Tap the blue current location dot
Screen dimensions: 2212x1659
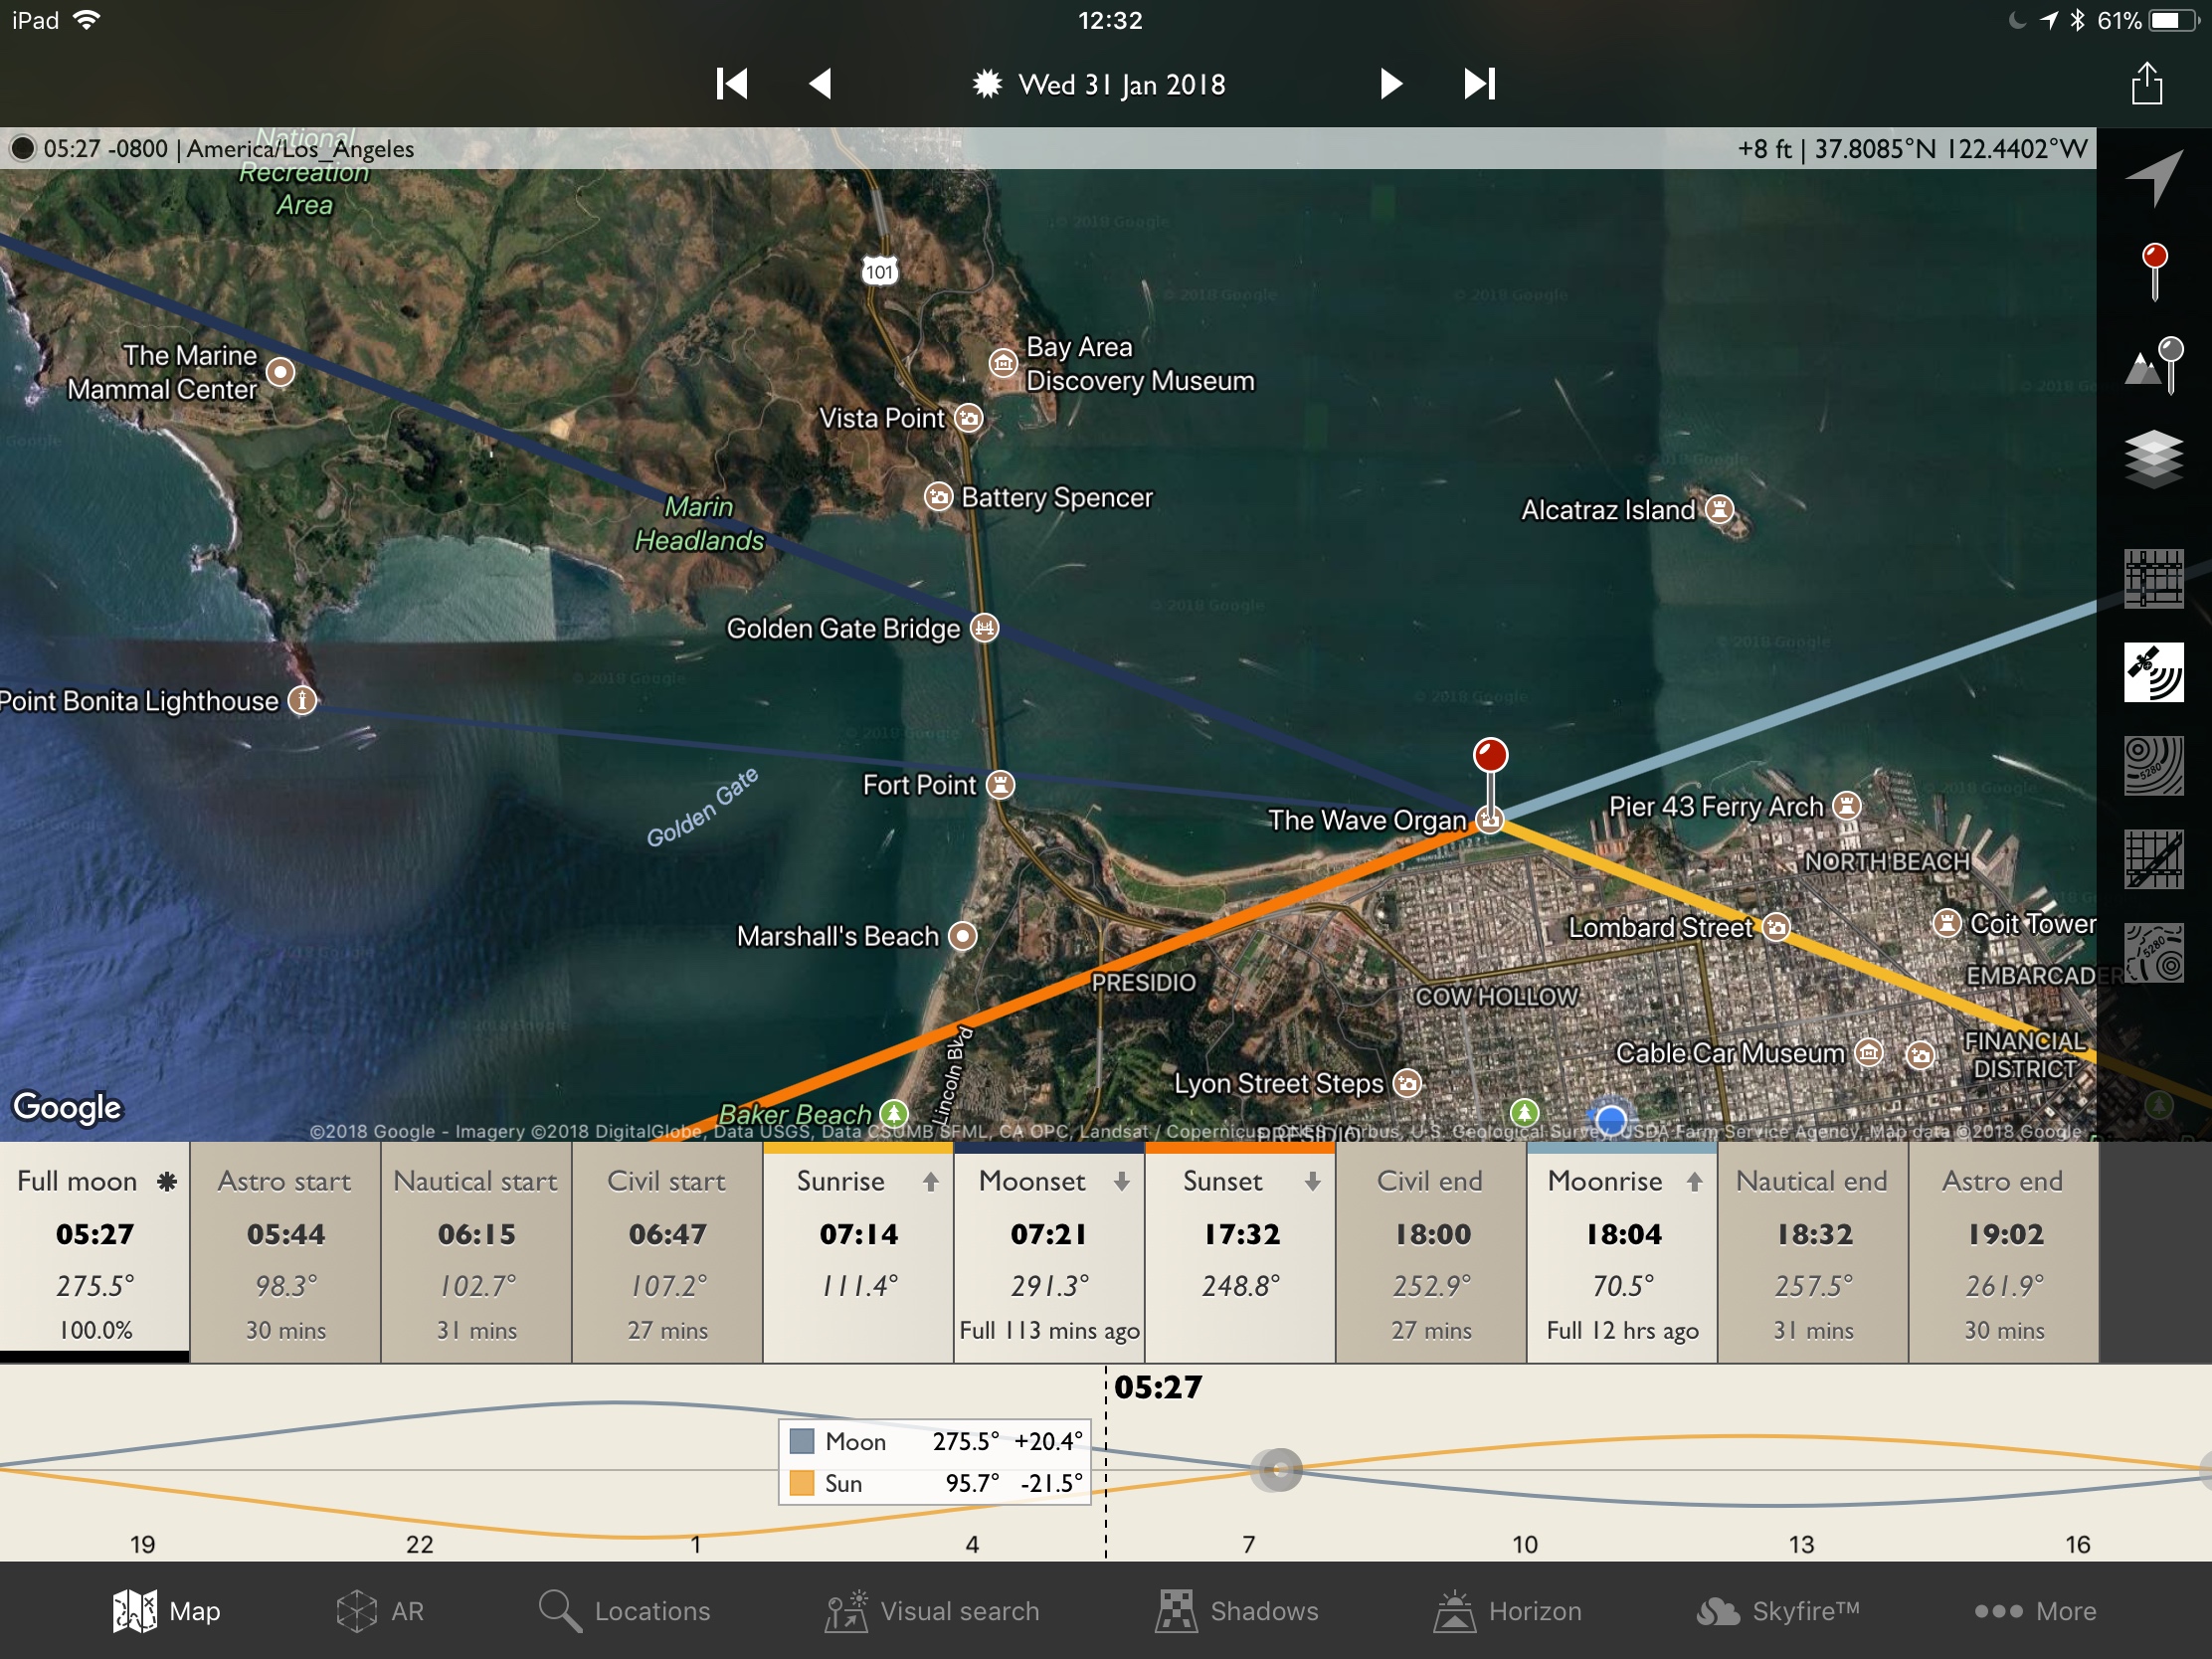pyautogui.click(x=1611, y=1119)
